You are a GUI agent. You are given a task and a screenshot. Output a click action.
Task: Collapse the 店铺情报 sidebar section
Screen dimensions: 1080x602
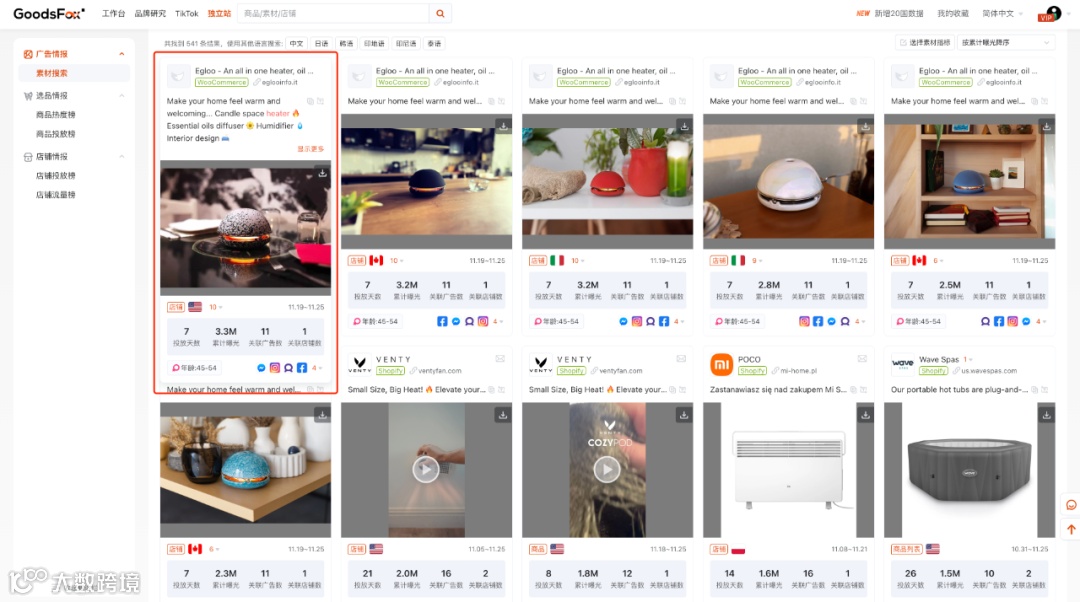click(x=122, y=156)
